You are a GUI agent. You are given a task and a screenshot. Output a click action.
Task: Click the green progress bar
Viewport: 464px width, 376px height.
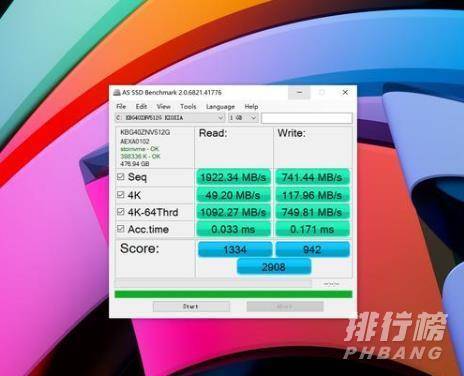point(233,294)
